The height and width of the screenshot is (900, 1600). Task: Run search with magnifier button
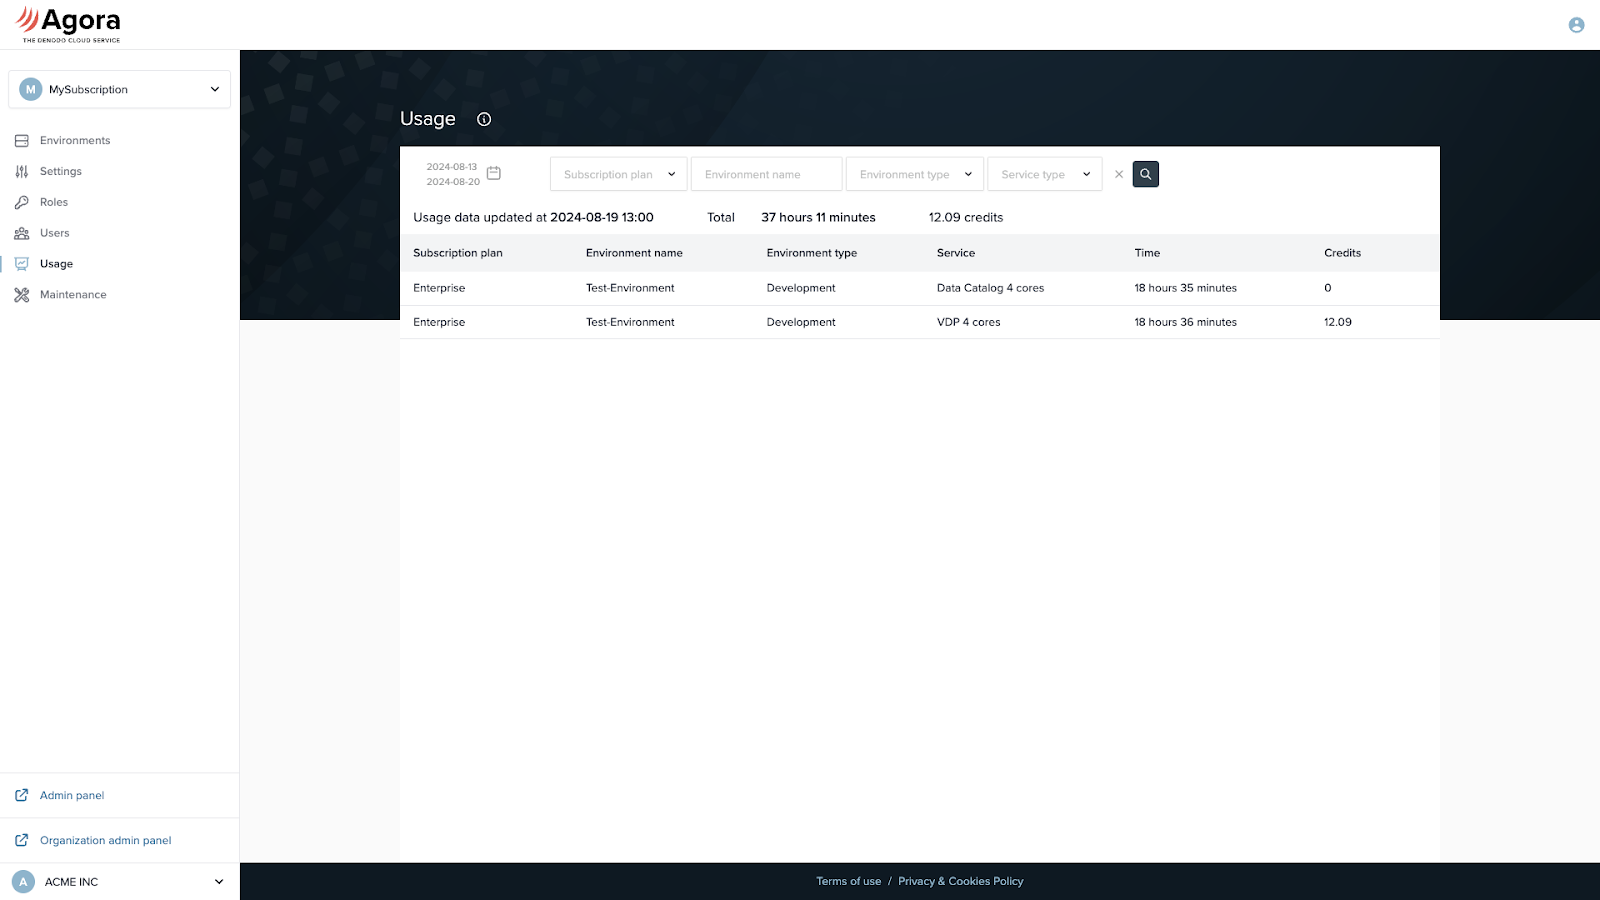pyautogui.click(x=1146, y=174)
